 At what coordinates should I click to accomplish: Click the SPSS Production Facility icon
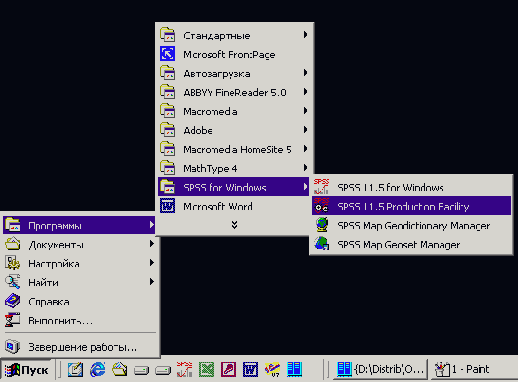[321, 206]
